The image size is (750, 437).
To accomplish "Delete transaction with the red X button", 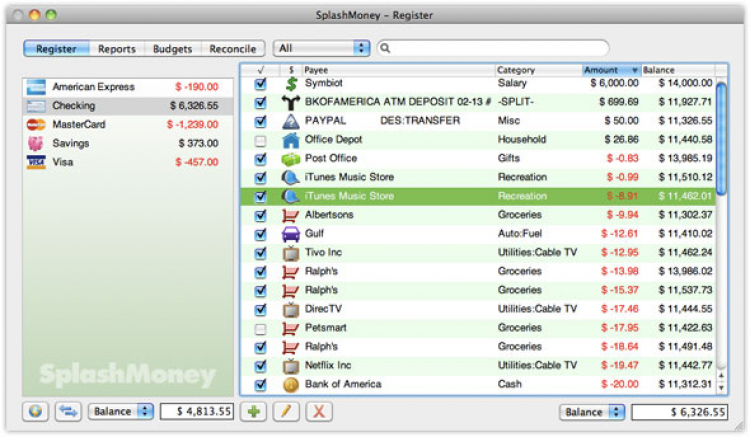I will click(319, 411).
